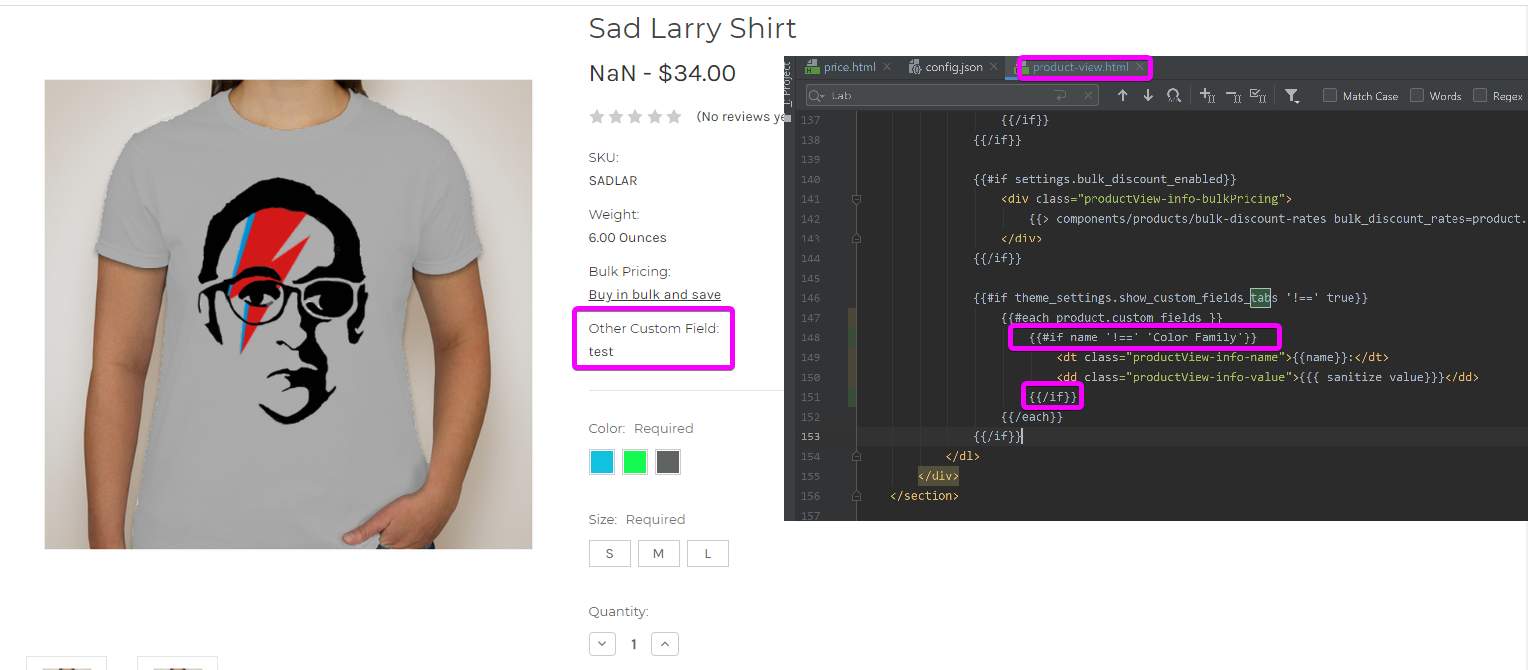
Task: Go to next search occurrence arrow
Action: tap(1148, 95)
